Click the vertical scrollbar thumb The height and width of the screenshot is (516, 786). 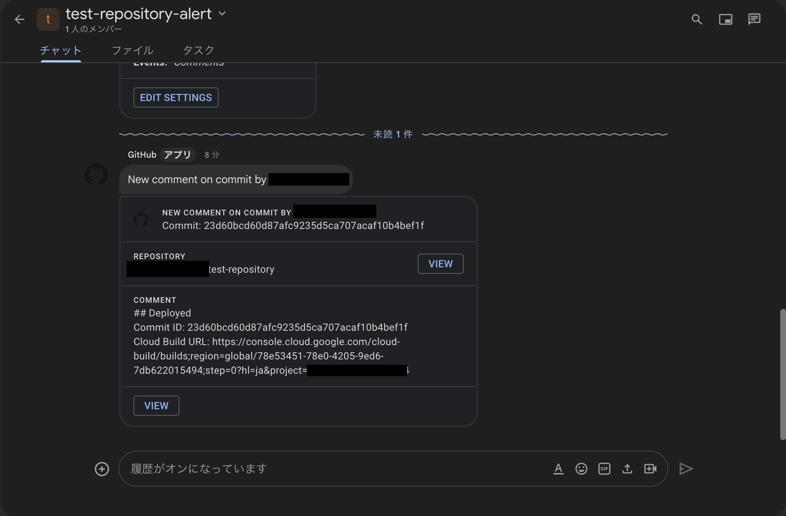[782, 375]
